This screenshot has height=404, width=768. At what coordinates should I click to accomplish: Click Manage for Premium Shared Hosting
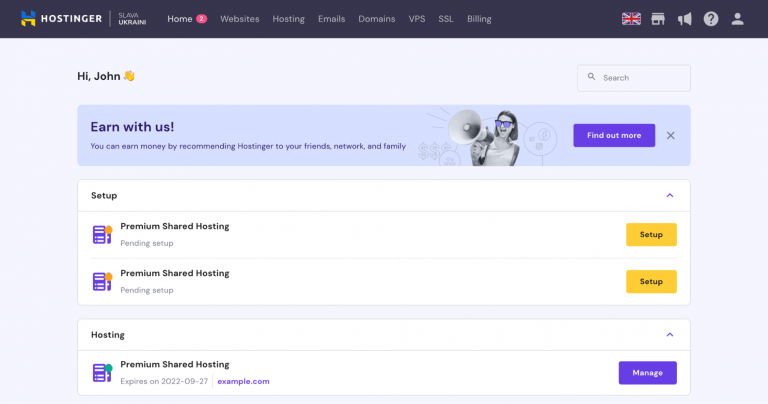(x=647, y=373)
